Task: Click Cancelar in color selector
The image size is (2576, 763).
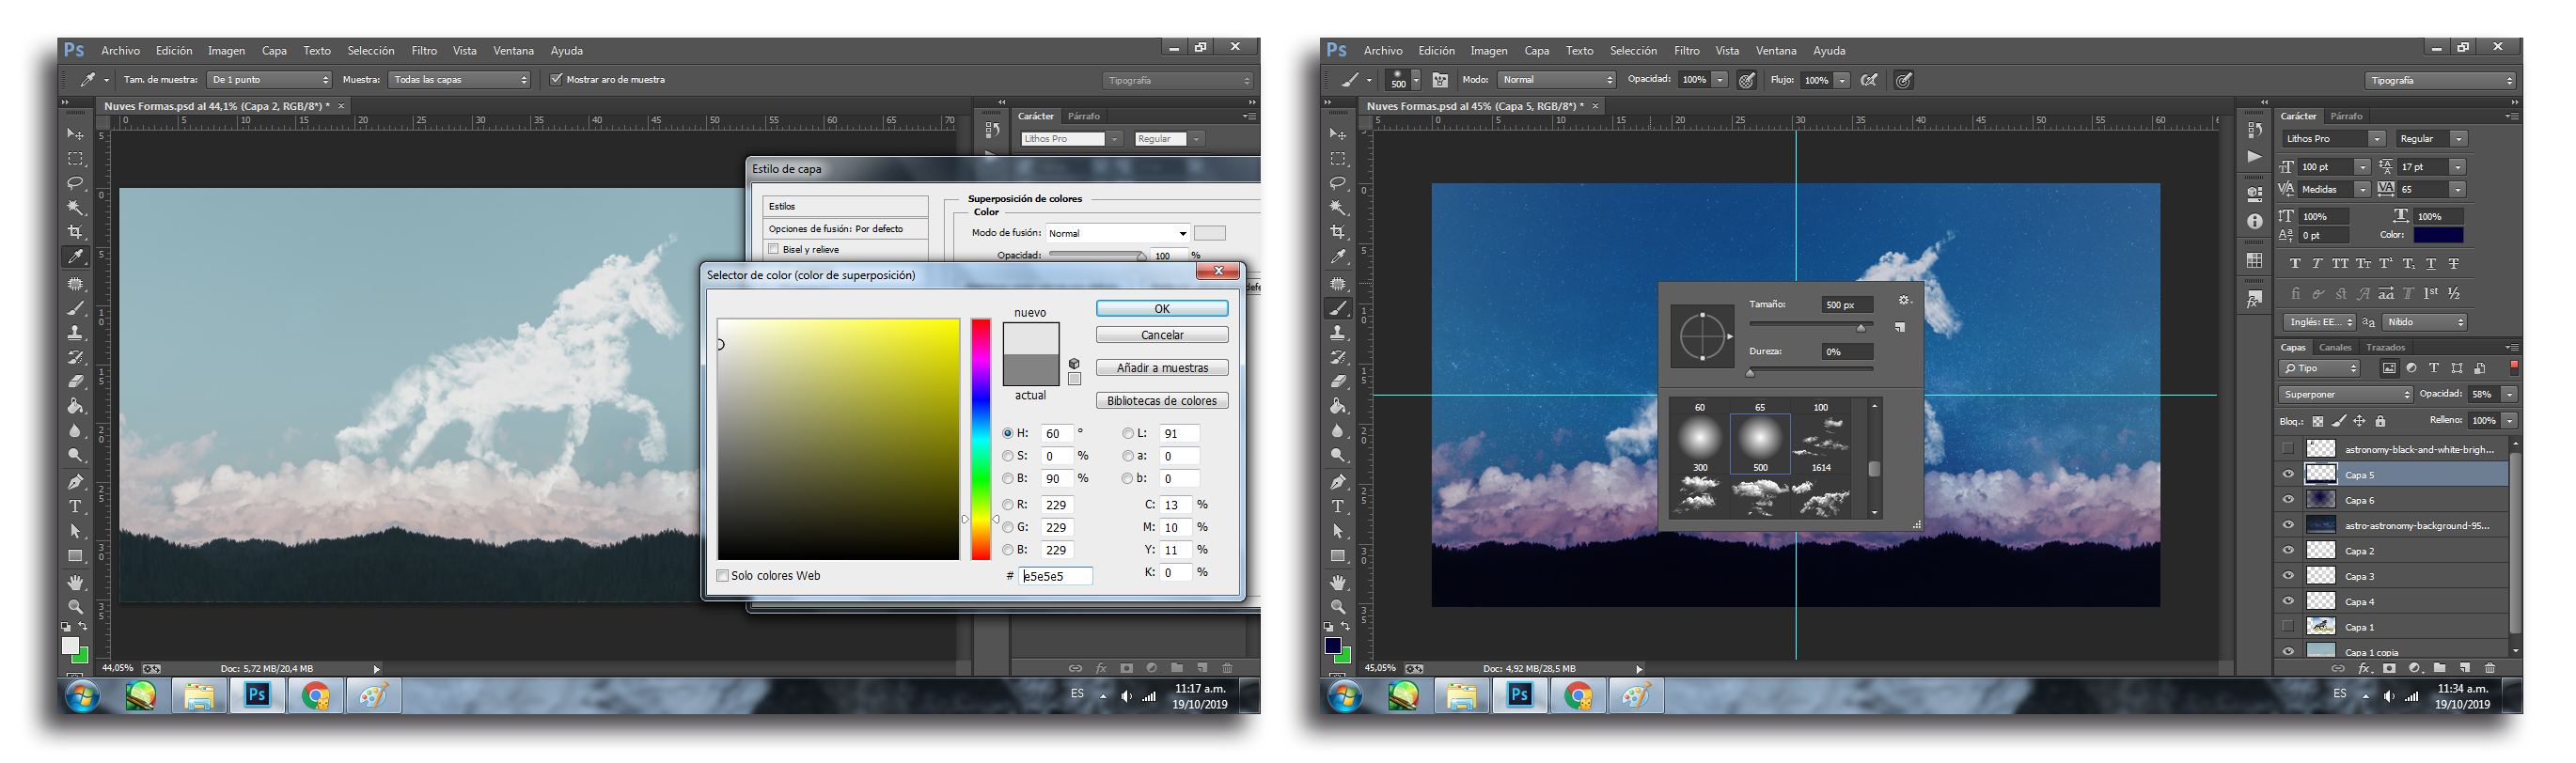Action: point(1162,335)
